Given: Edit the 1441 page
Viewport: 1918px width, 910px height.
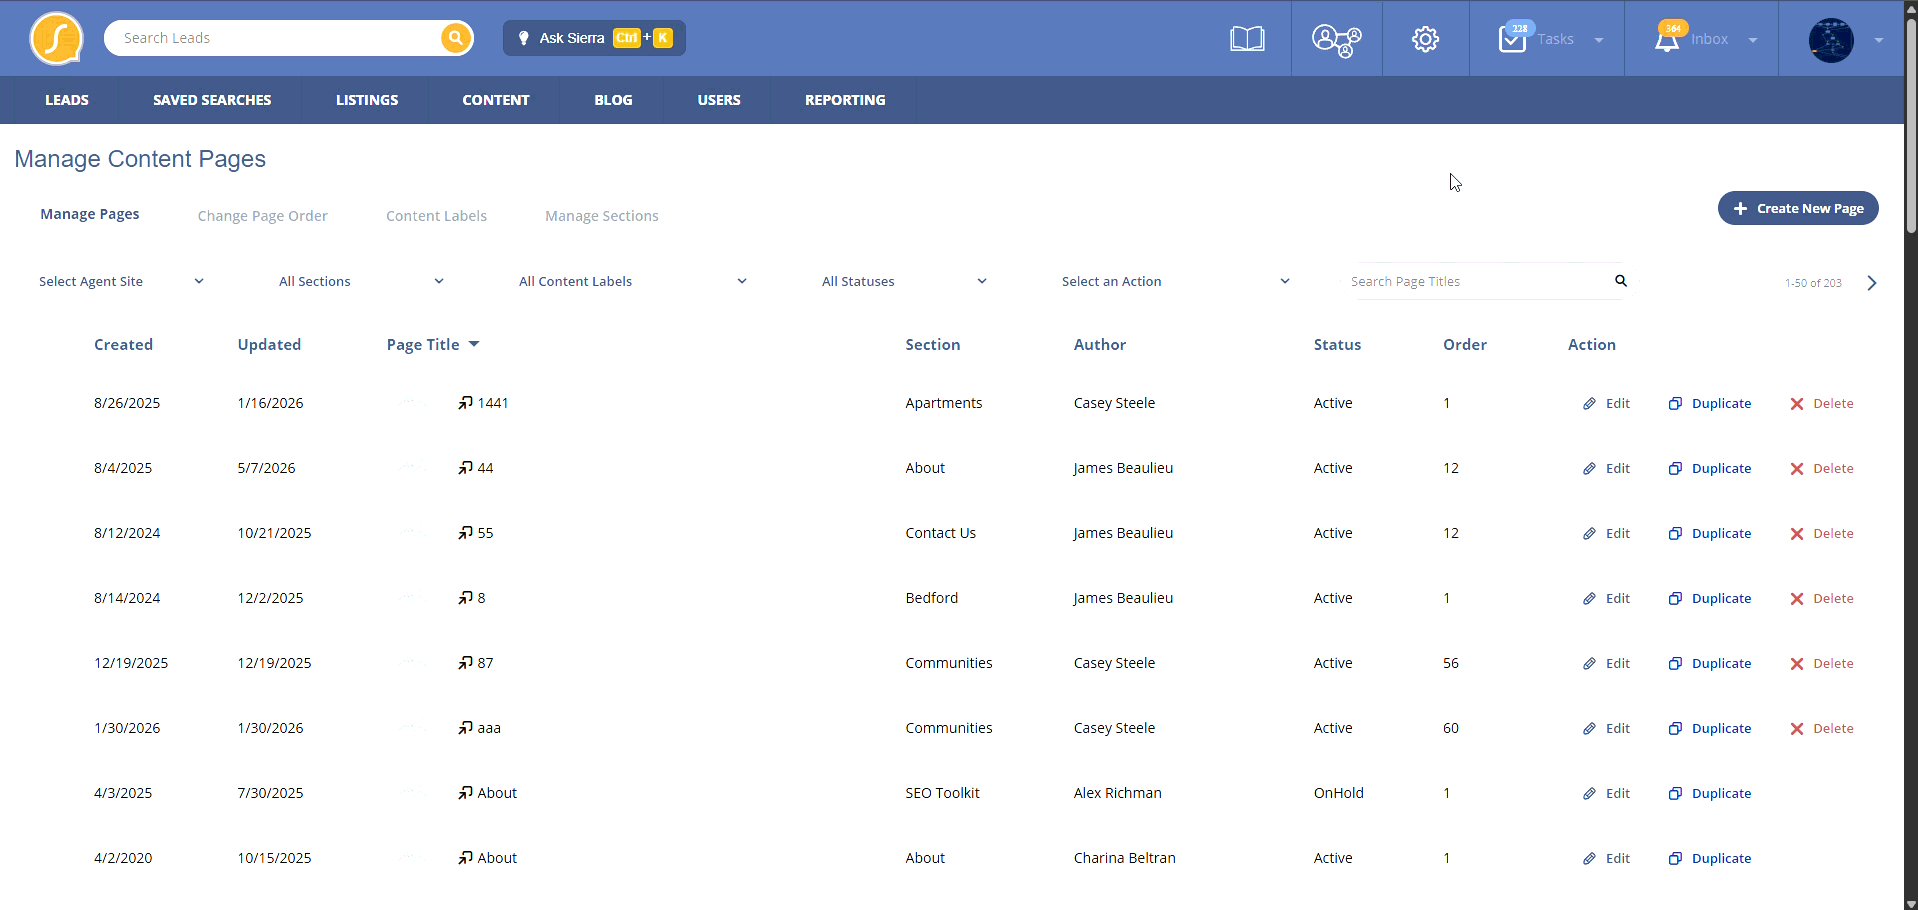Looking at the screenshot, I should [x=1607, y=403].
